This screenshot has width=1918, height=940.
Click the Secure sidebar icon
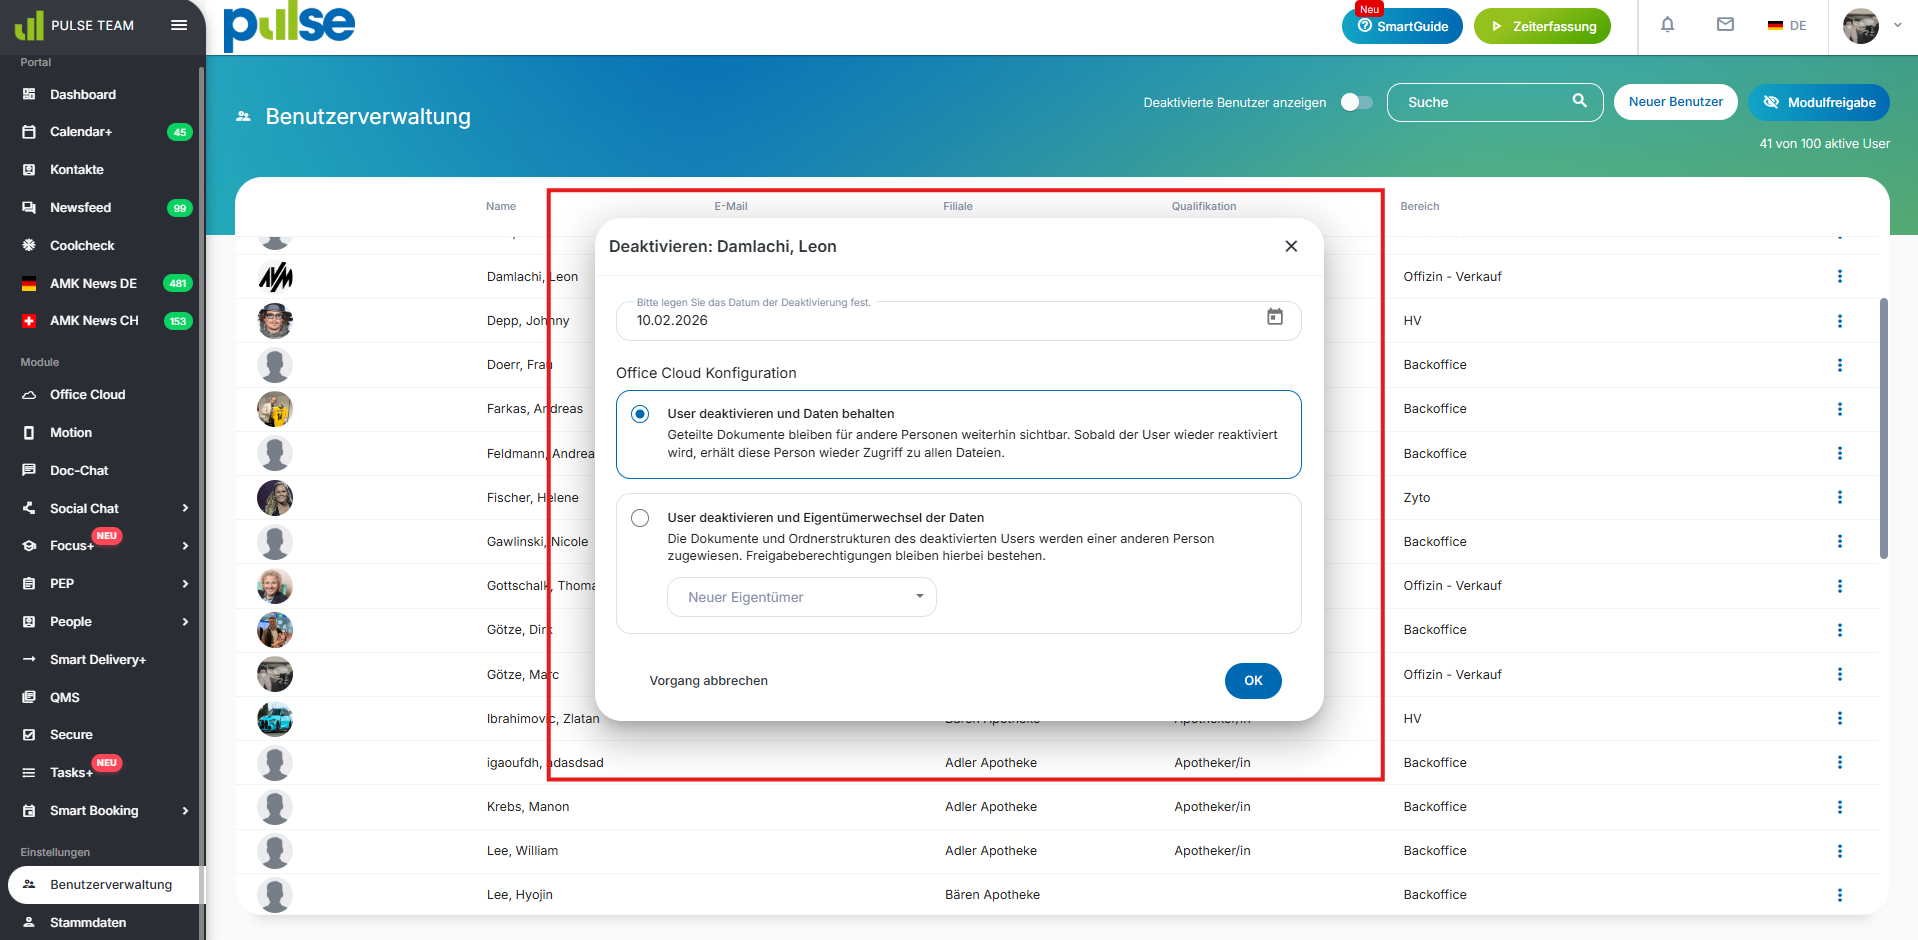point(29,735)
